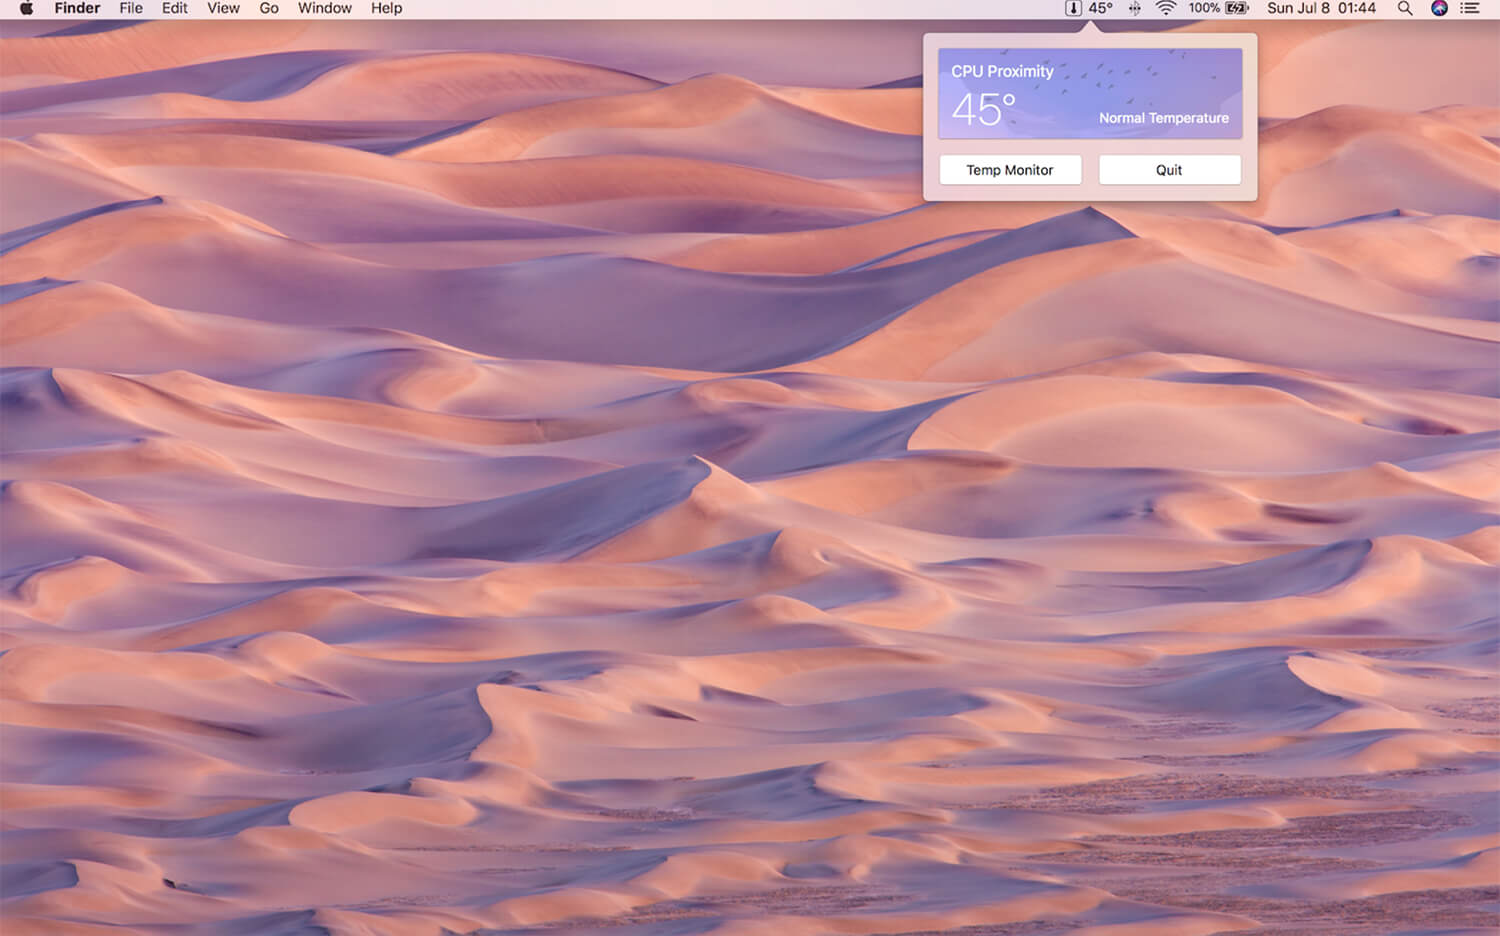Open the Notification Center list icon

pos(1470,8)
